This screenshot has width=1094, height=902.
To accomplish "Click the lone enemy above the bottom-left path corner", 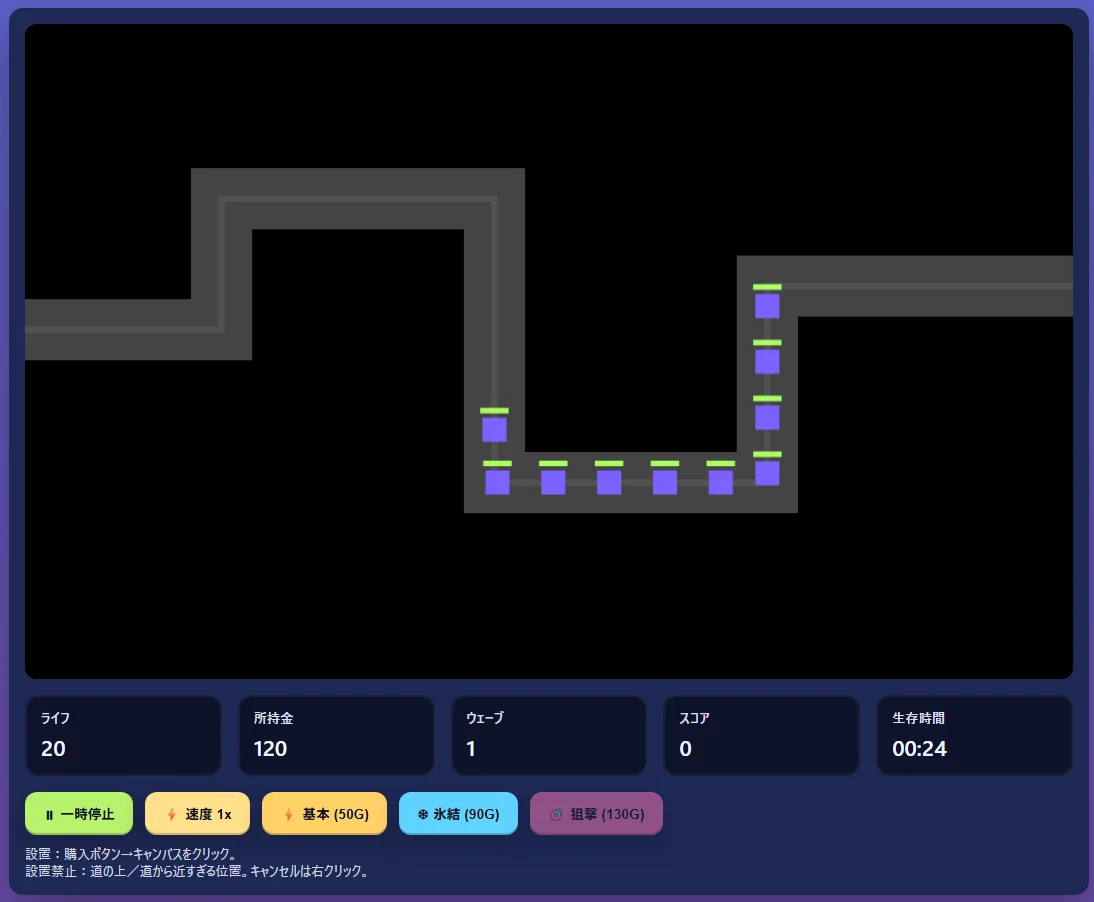I will [x=494, y=430].
